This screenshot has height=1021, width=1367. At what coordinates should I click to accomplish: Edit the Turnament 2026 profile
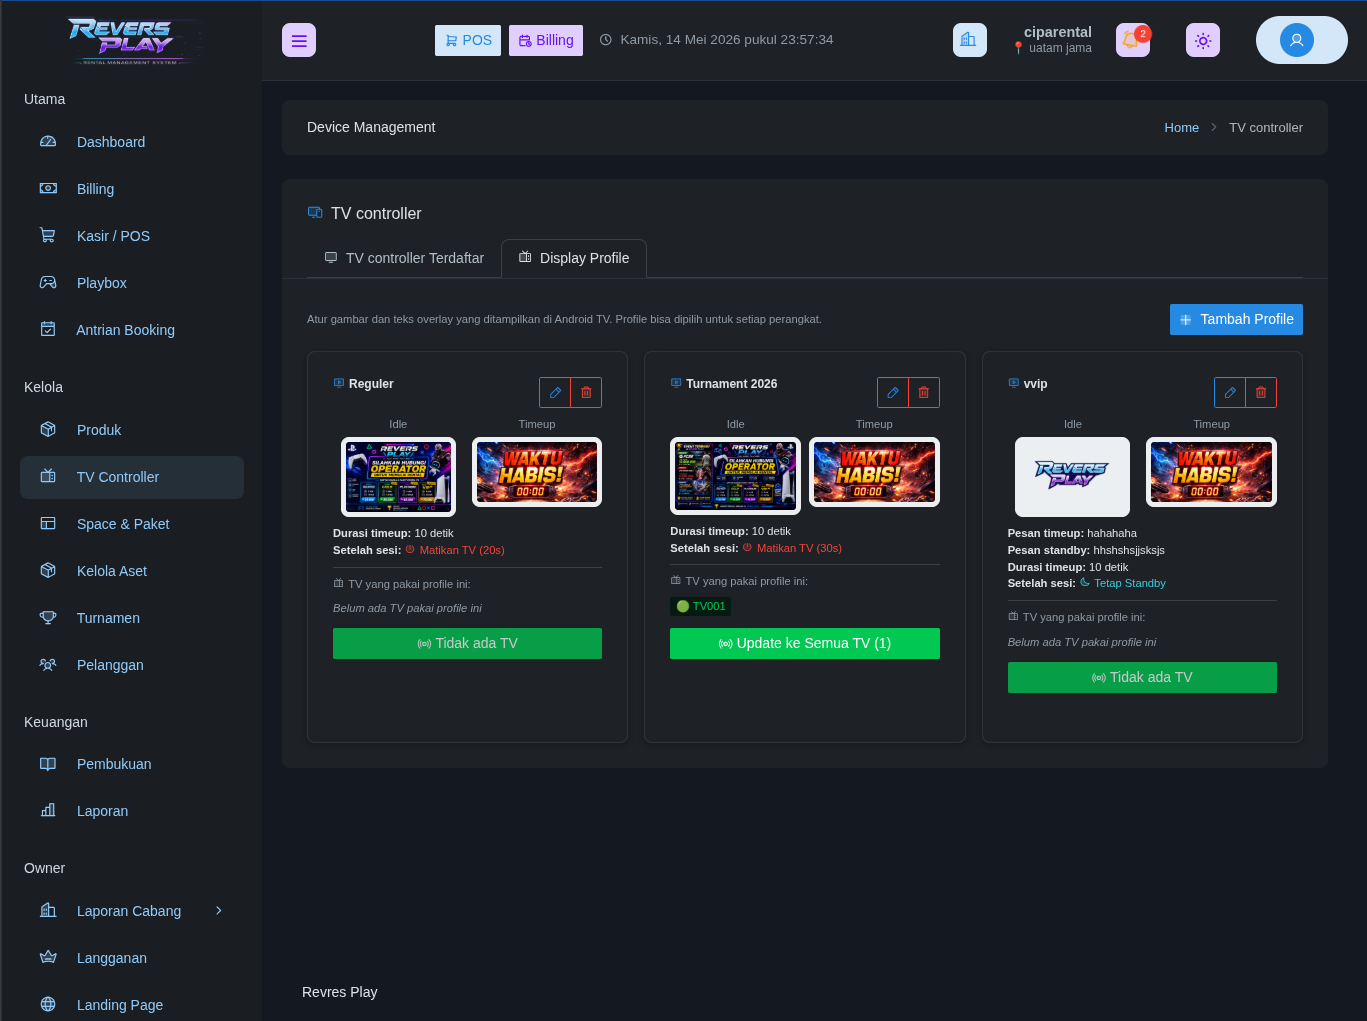pyautogui.click(x=893, y=392)
